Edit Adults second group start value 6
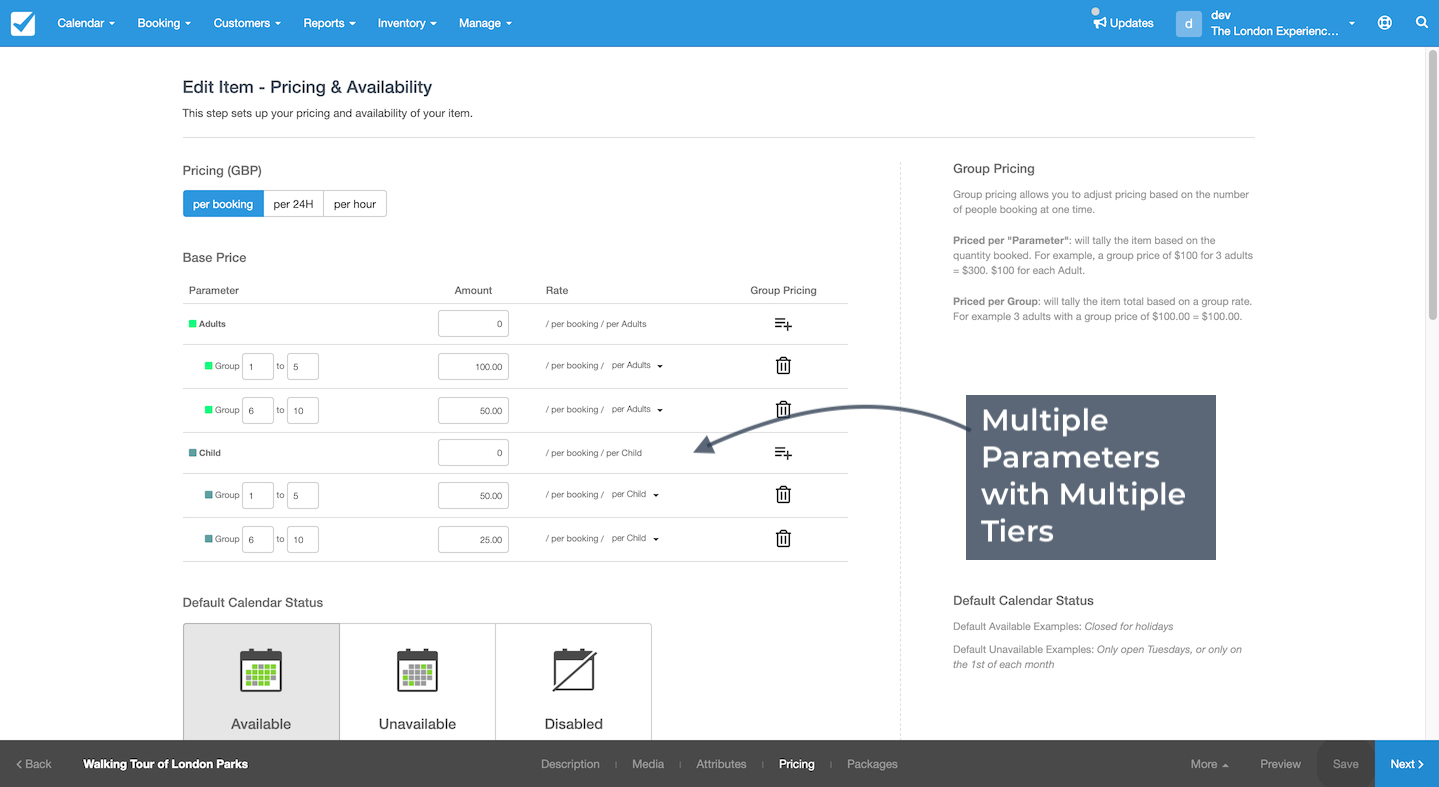The image size is (1439, 787). [258, 411]
